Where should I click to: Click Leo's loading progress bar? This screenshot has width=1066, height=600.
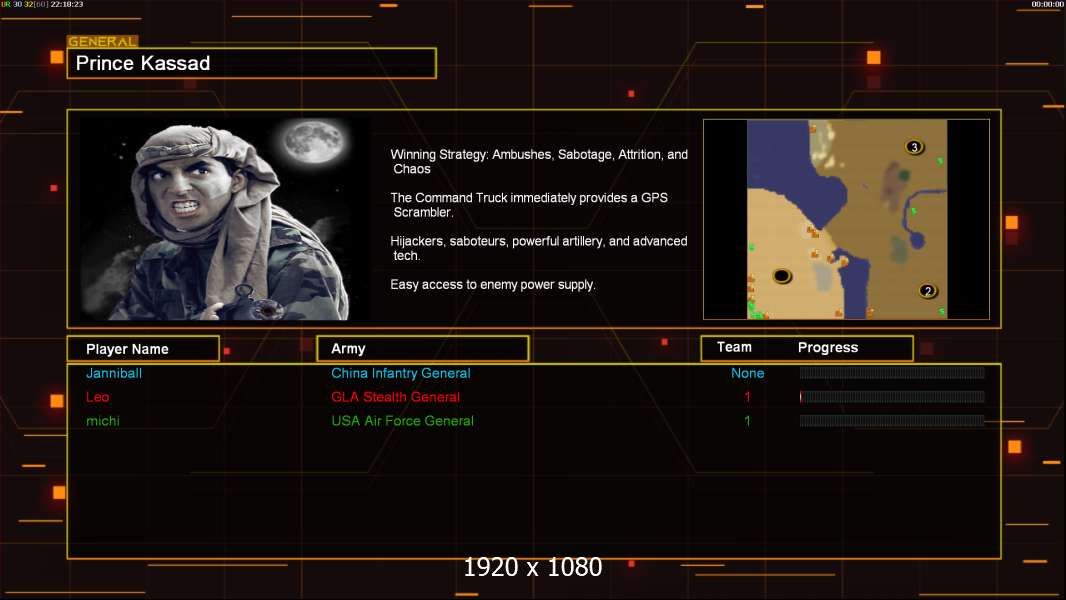[x=892, y=397]
